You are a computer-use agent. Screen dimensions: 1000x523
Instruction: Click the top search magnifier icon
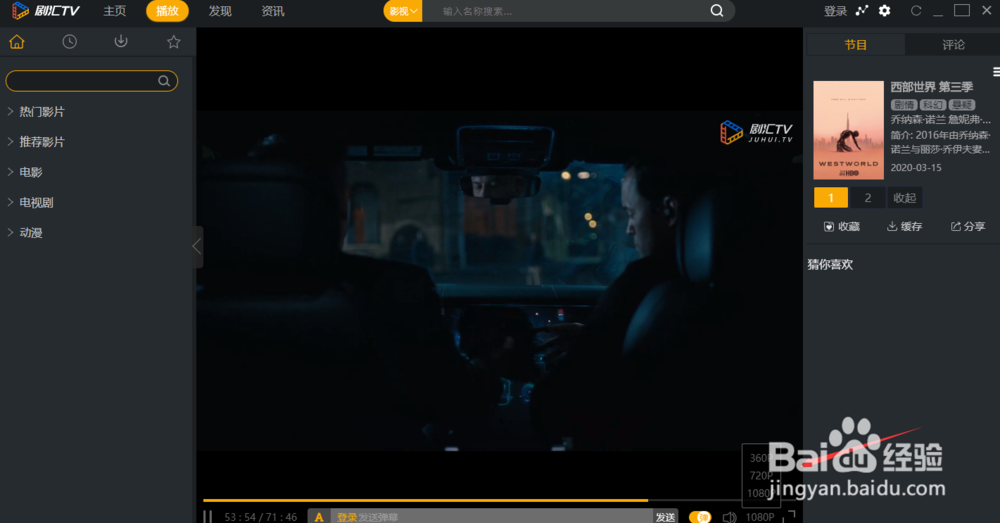tap(717, 11)
